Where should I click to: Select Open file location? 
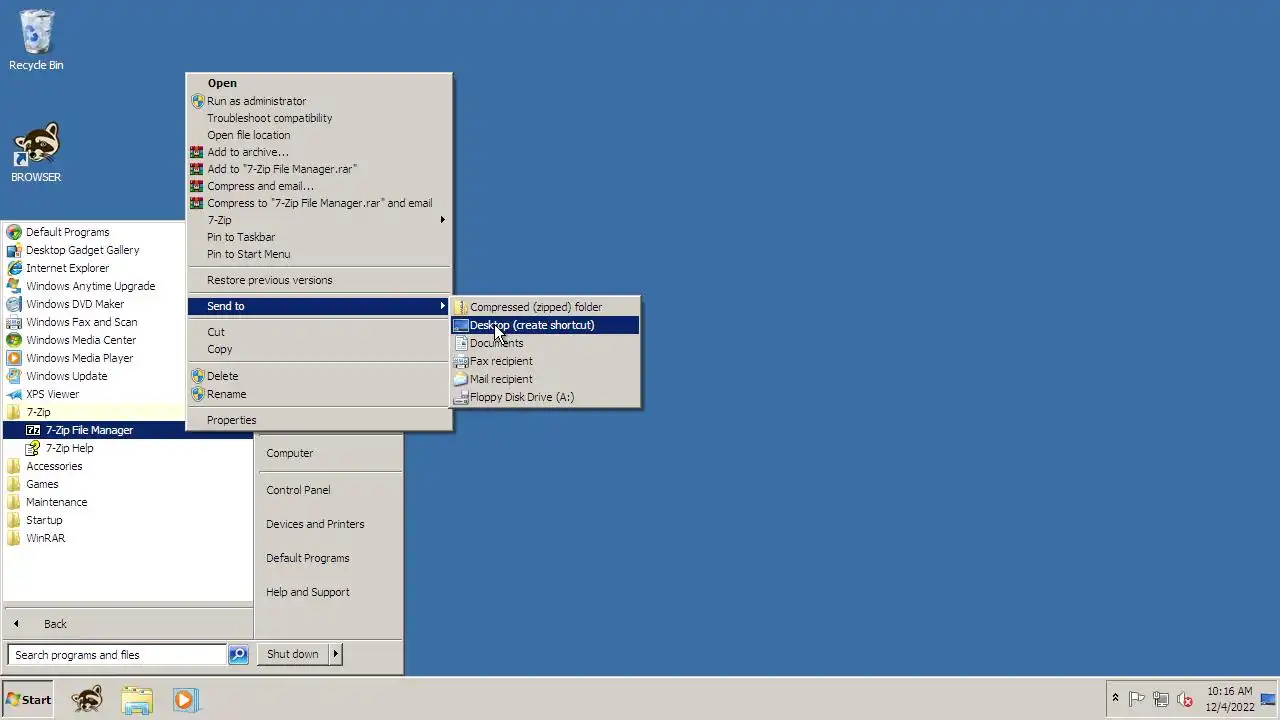click(319, 135)
